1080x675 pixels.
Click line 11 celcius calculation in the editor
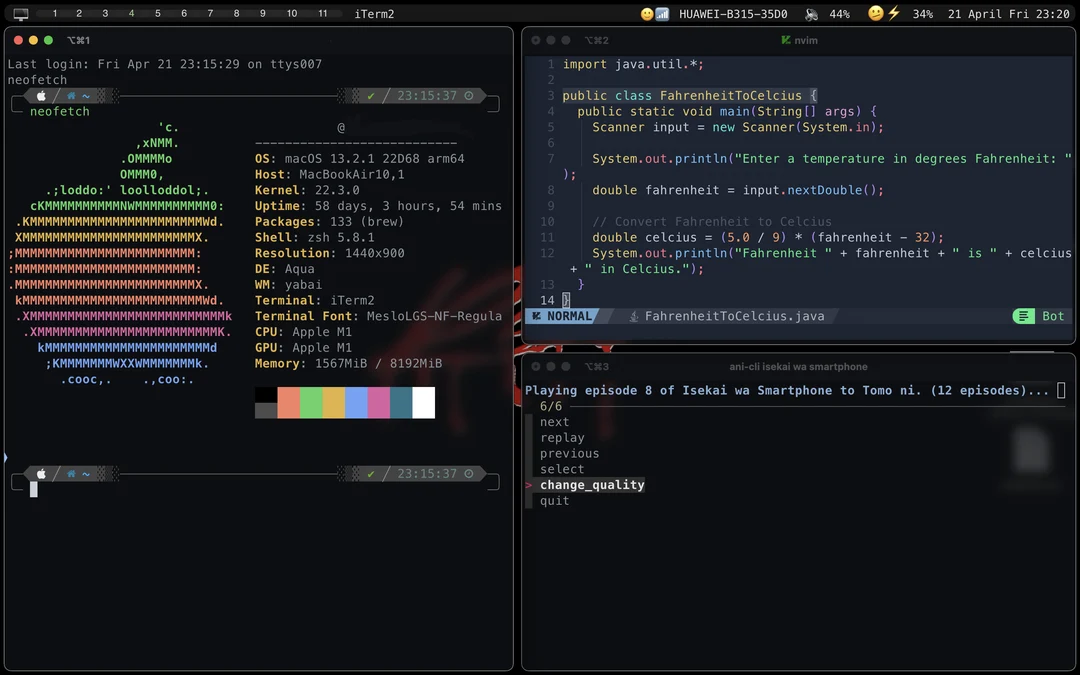[x=767, y=238]
